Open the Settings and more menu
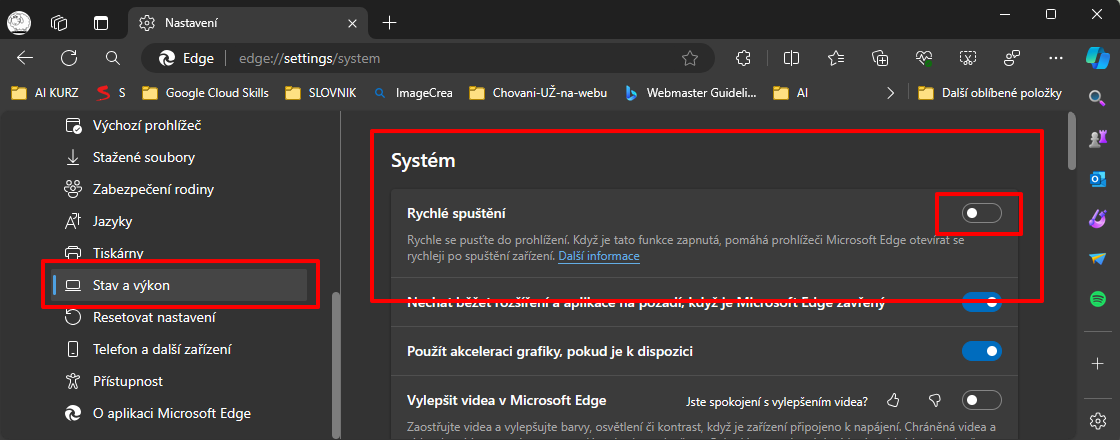 (1056, 58)
